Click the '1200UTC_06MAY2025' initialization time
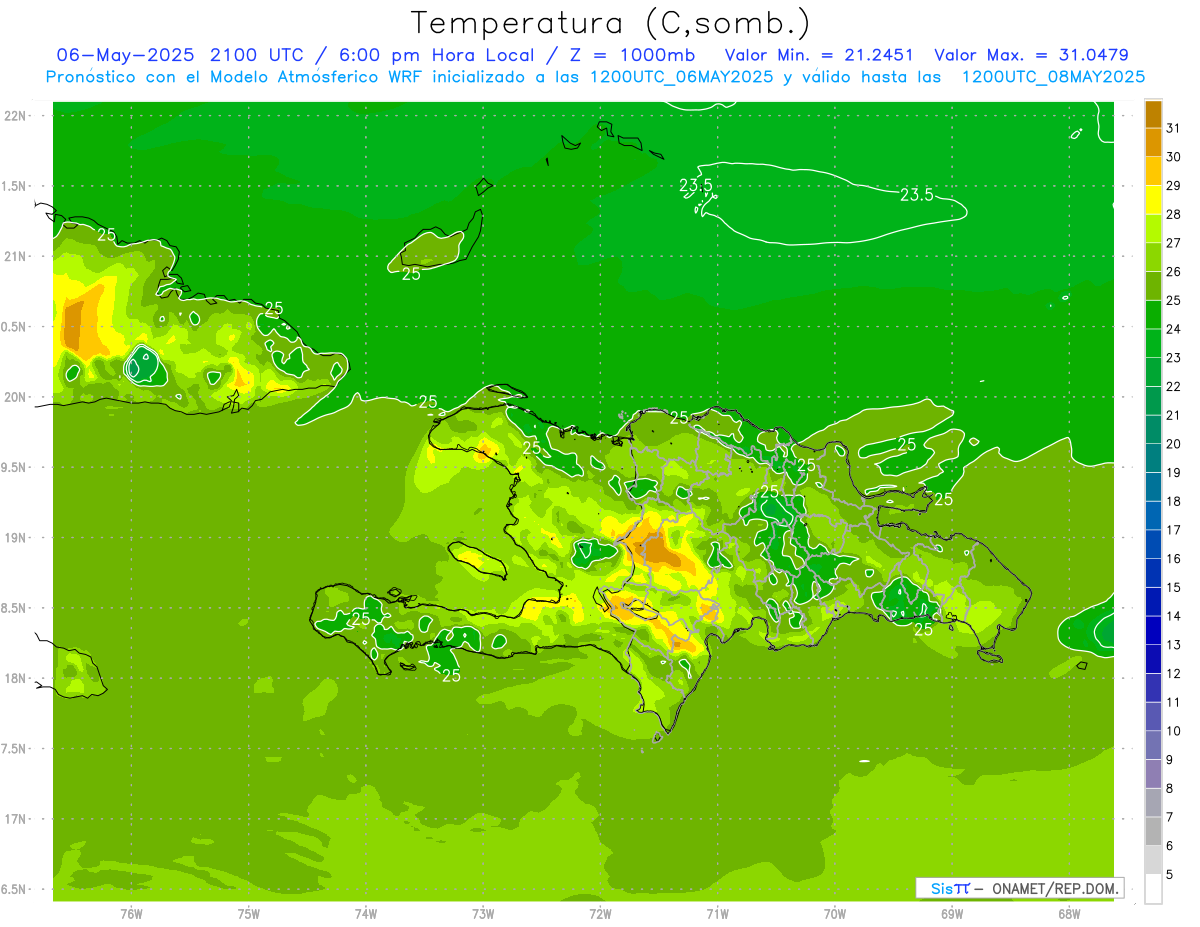Viewport: 1200px width, 927px height. pos(681,77)
